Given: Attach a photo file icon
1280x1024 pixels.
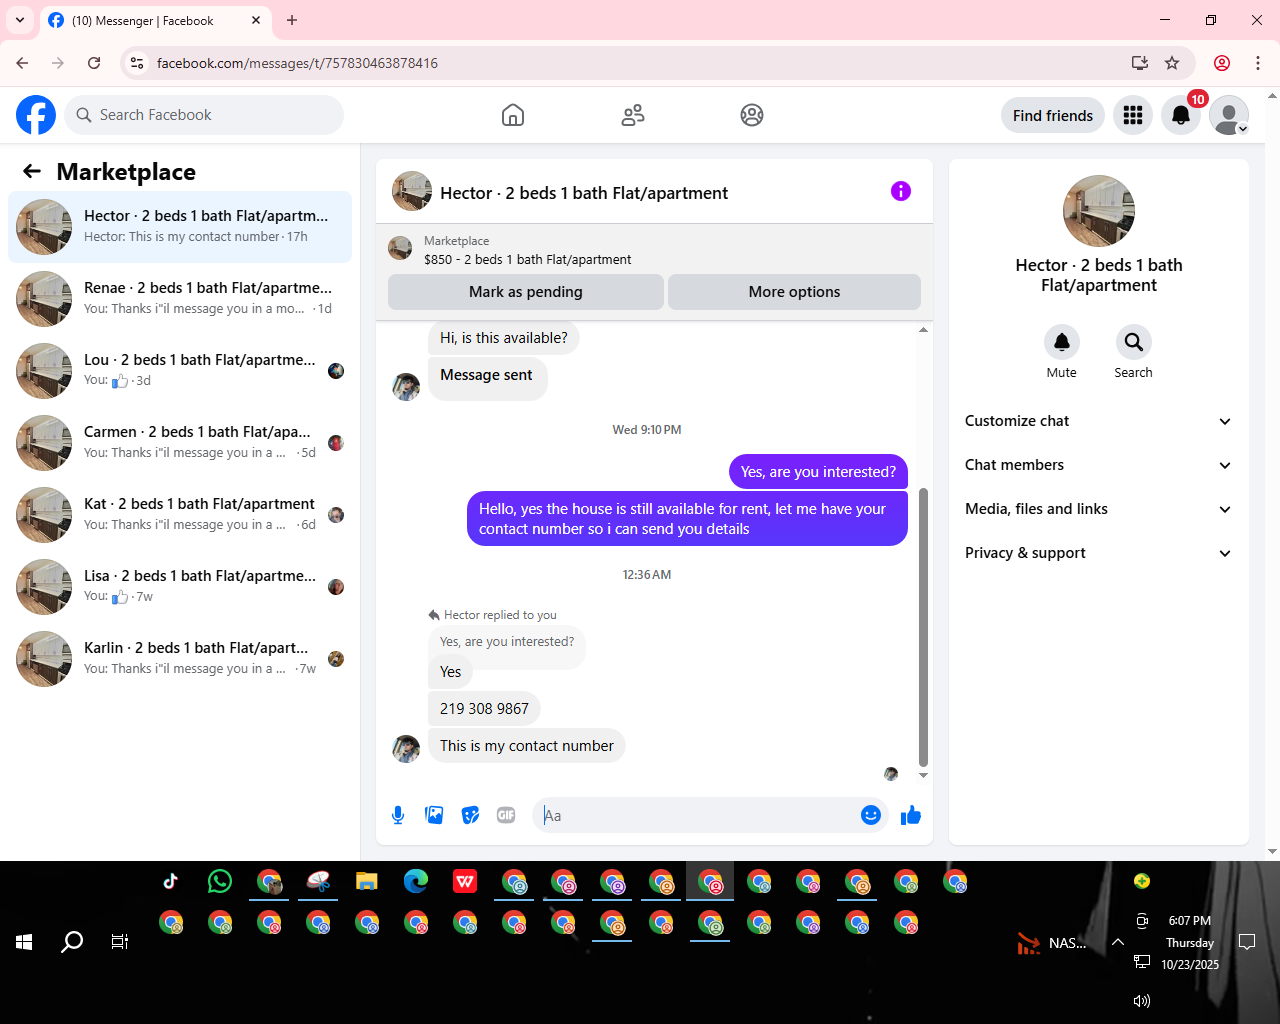Looking at the screenshot, I should [434, 815].
